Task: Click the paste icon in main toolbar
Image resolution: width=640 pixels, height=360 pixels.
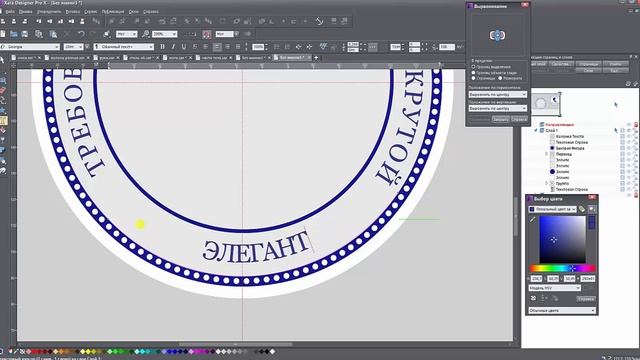Action: pyautogui.click(x=53, y=34)
